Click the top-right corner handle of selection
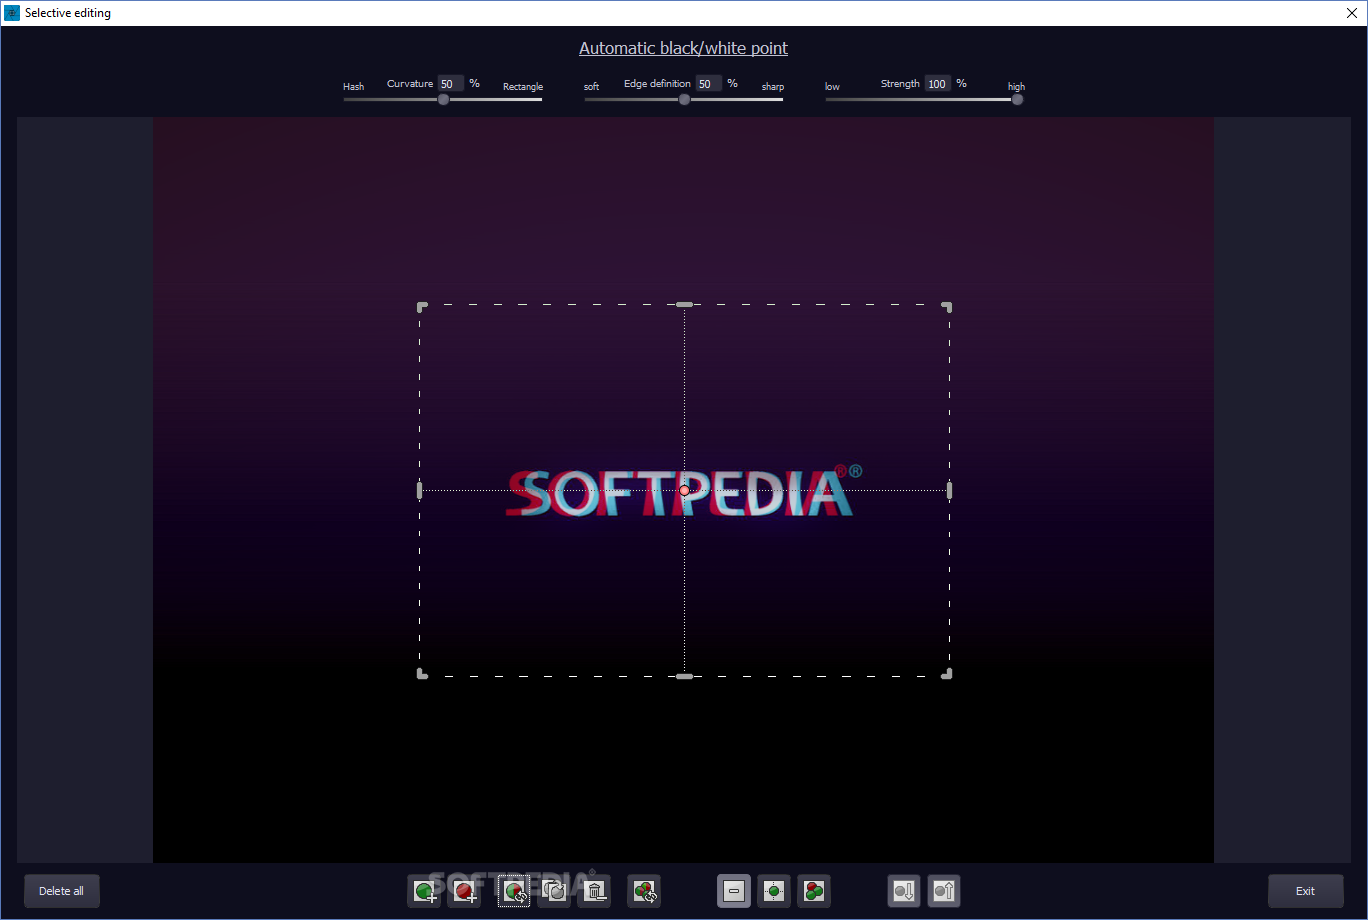The width and height of the screenshot is (1368, 920). 947,307
